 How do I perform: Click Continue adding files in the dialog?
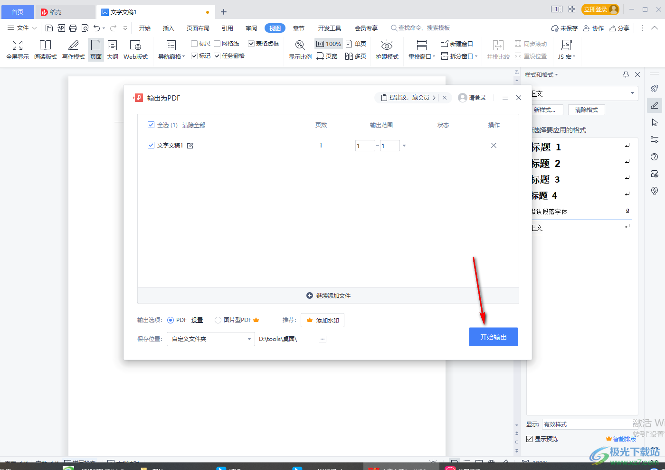pos(328,295)
